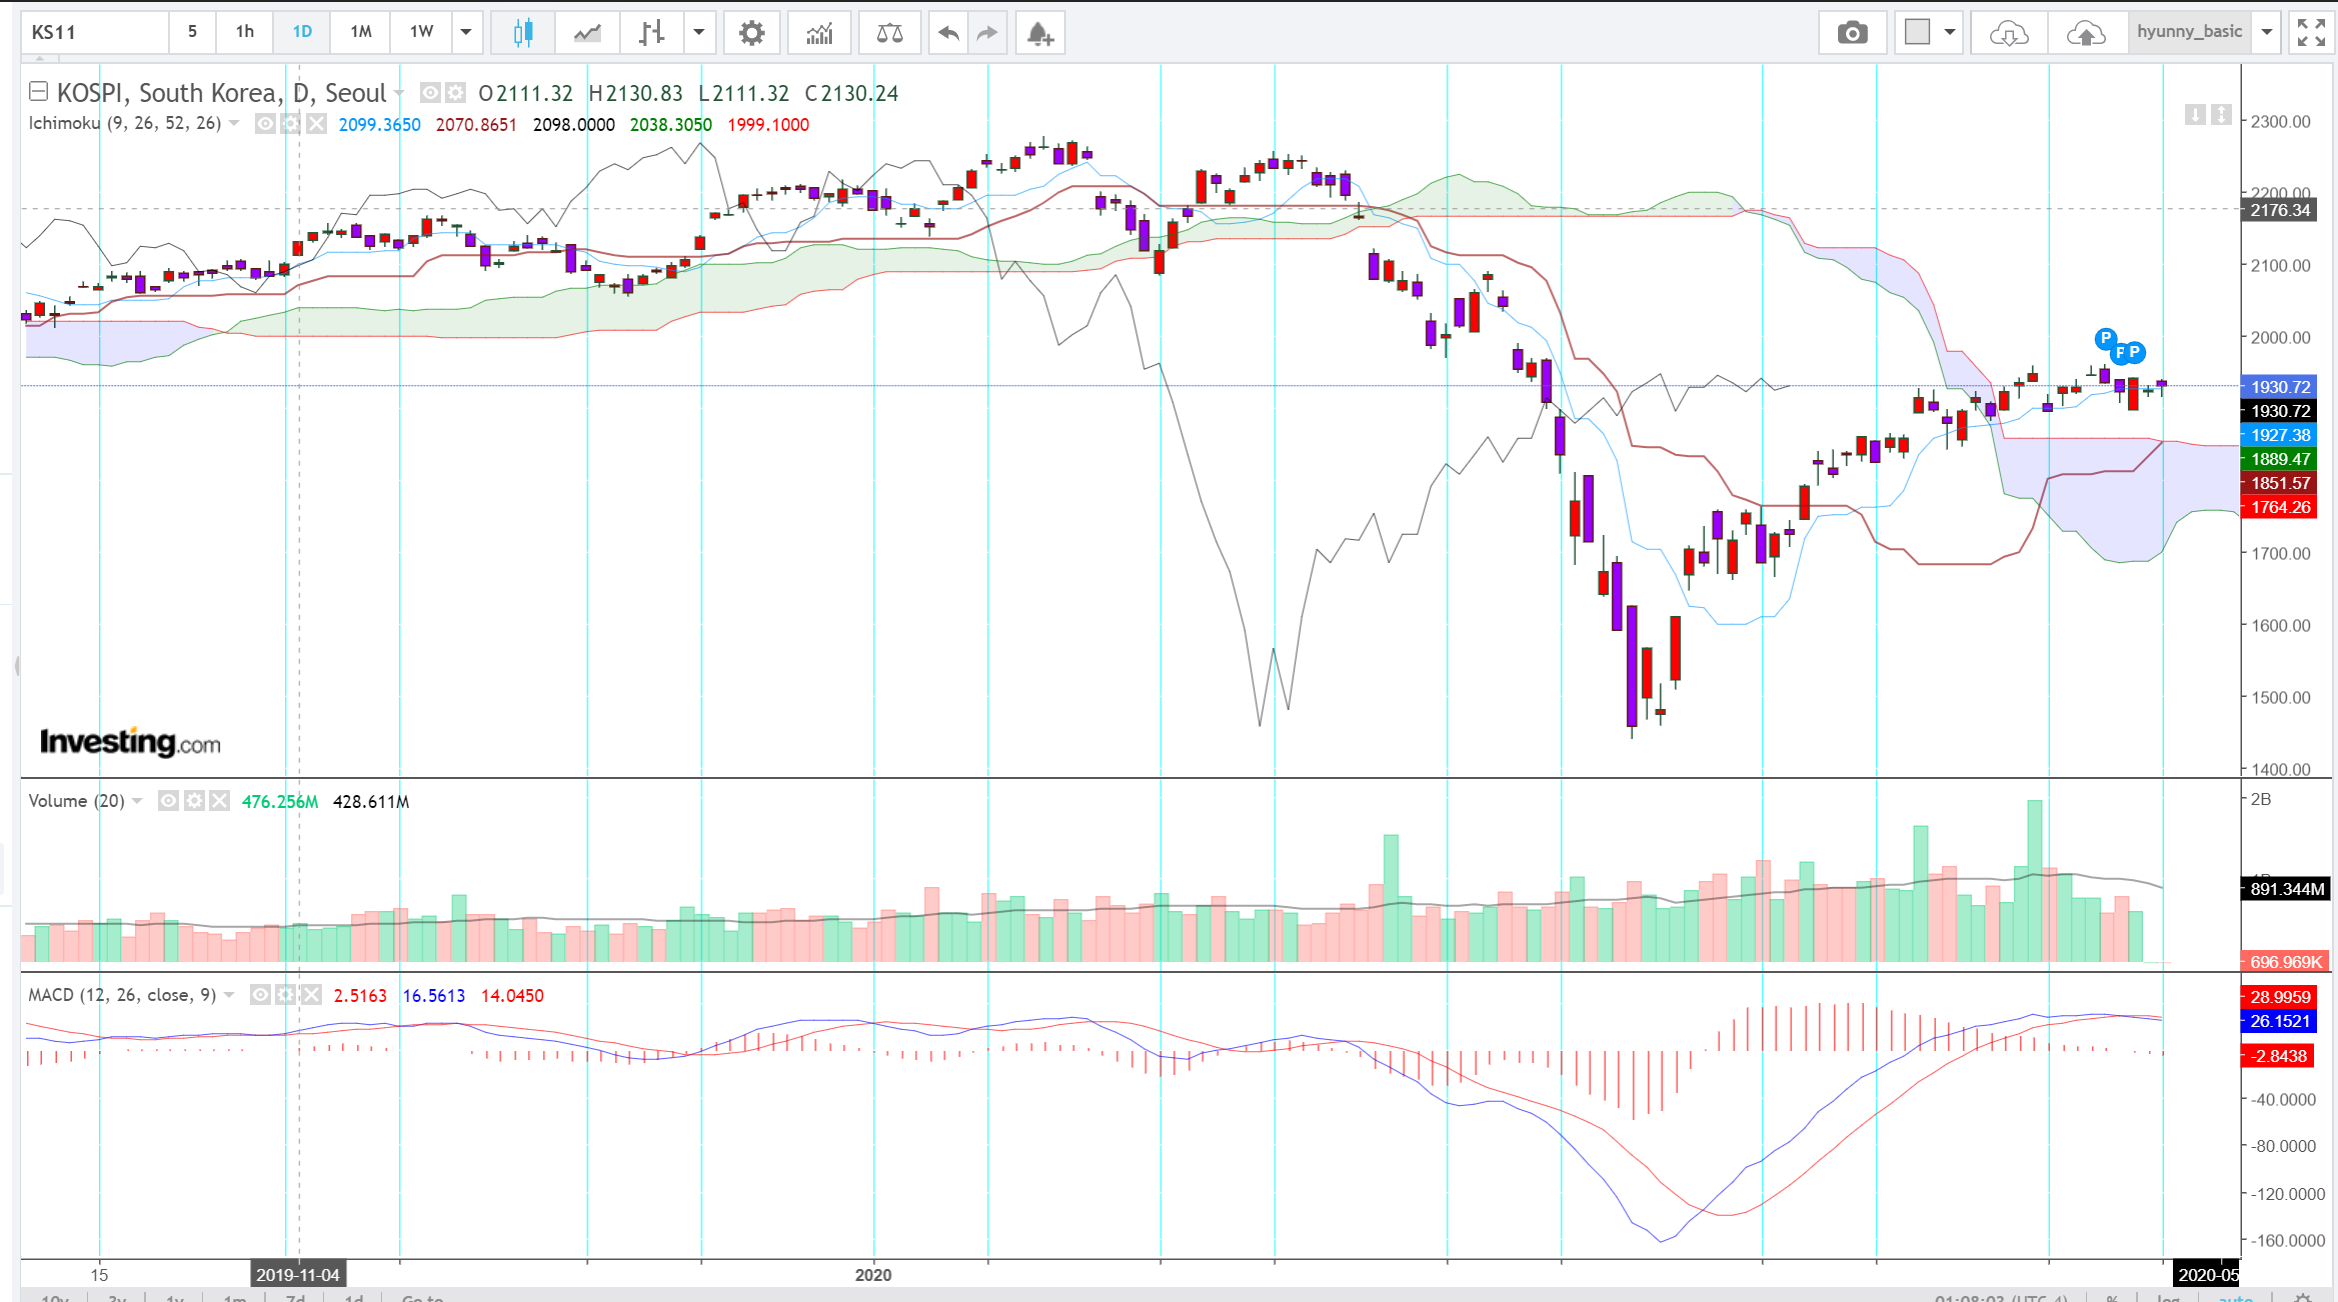The height and width of the screenshot is (1302, 2338).
Task: Collapse the KOSPI legend with minus box
Action: [38, 92]
